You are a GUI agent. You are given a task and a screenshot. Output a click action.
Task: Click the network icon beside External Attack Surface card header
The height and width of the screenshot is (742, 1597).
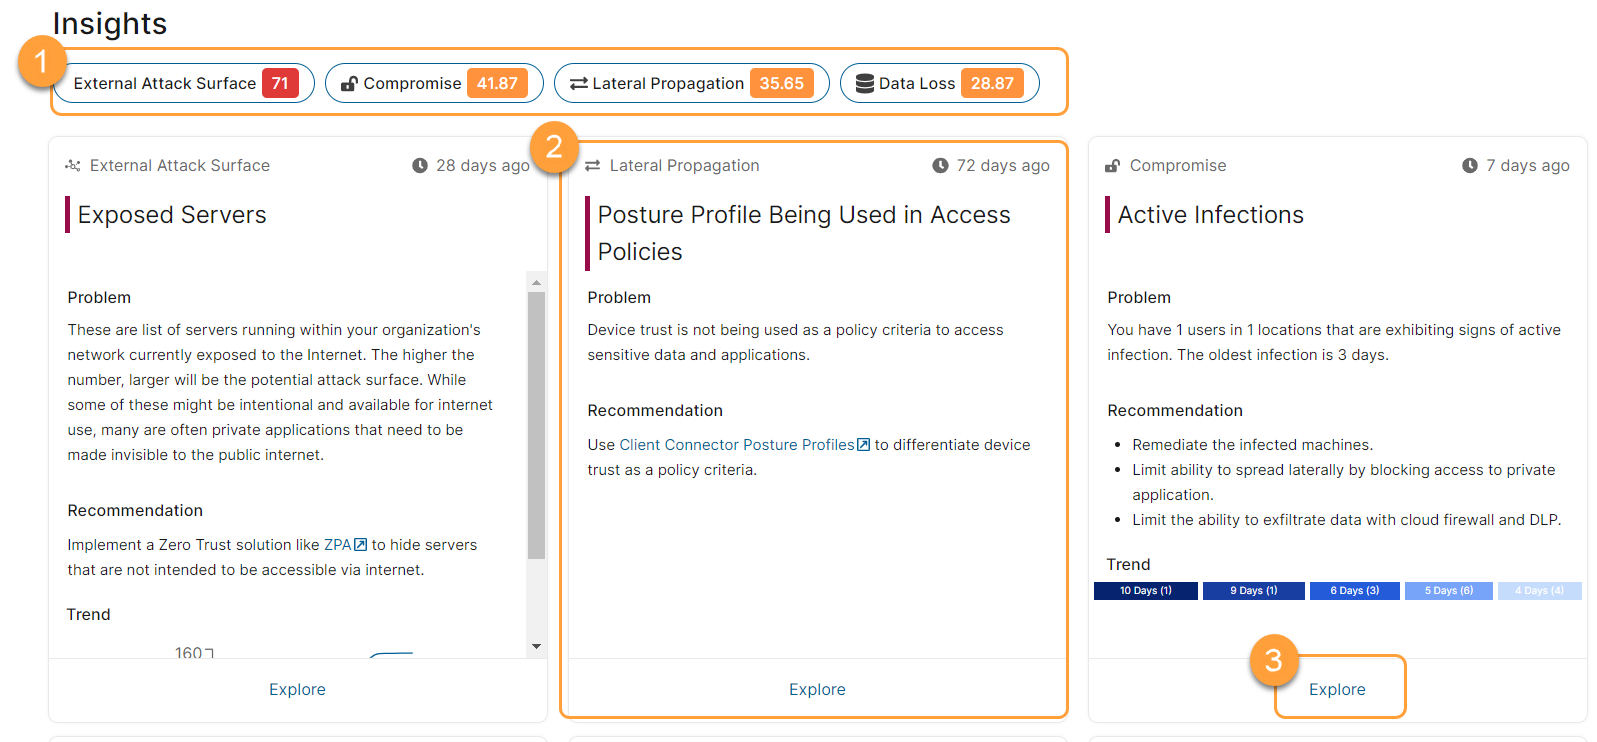(x=73, y=166)
